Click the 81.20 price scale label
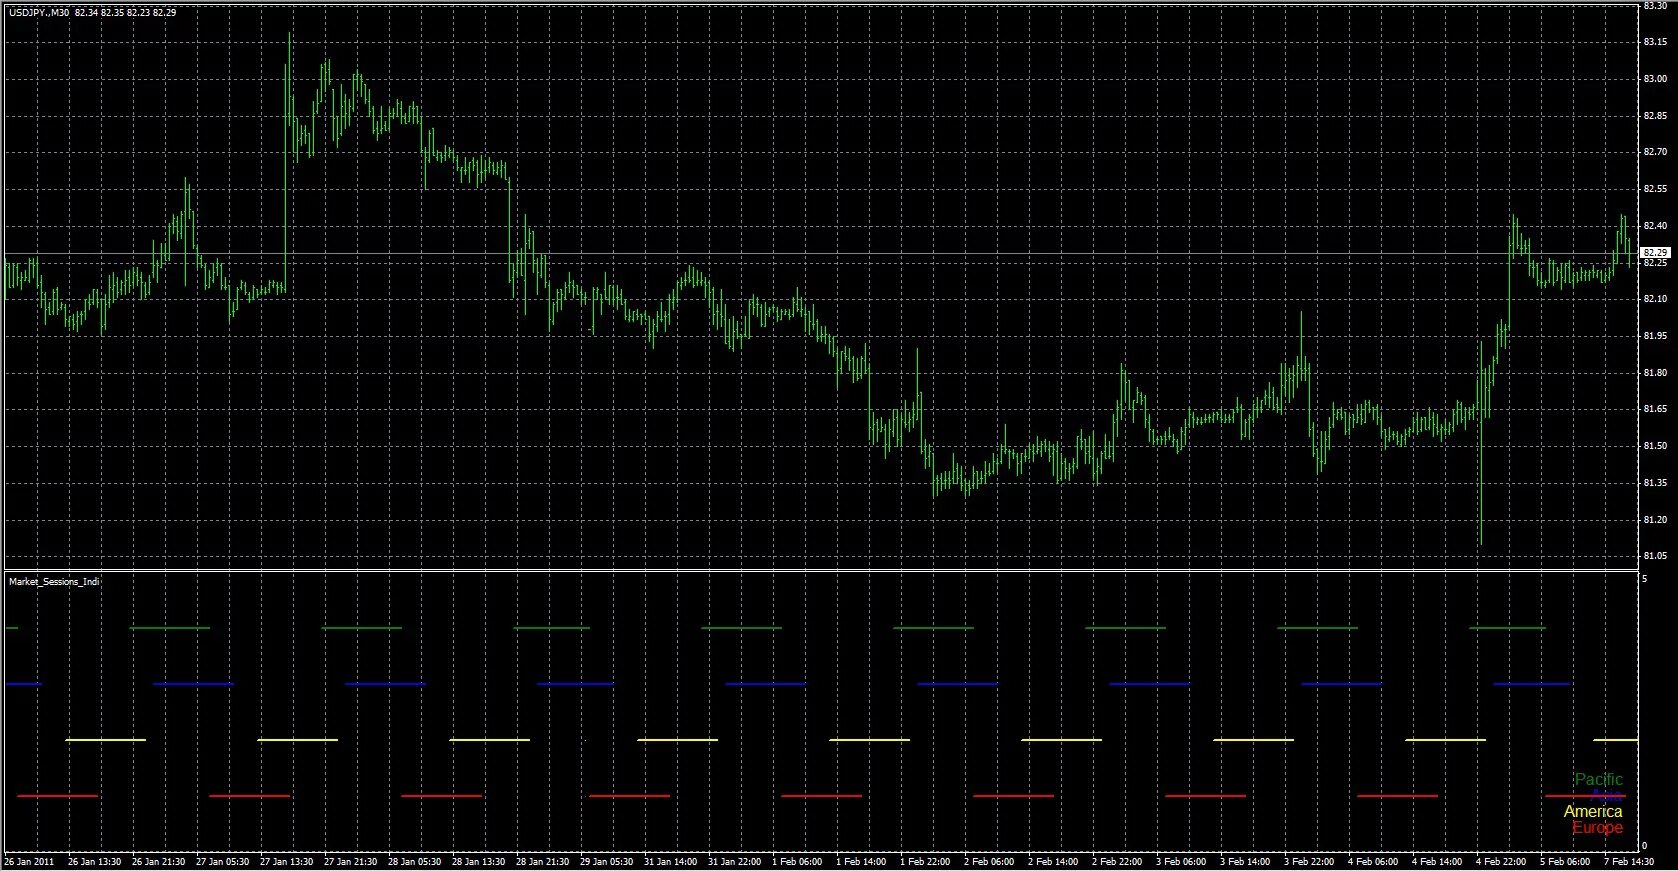This screenshot has width=1678, height=871. [x=1655, y=520]
